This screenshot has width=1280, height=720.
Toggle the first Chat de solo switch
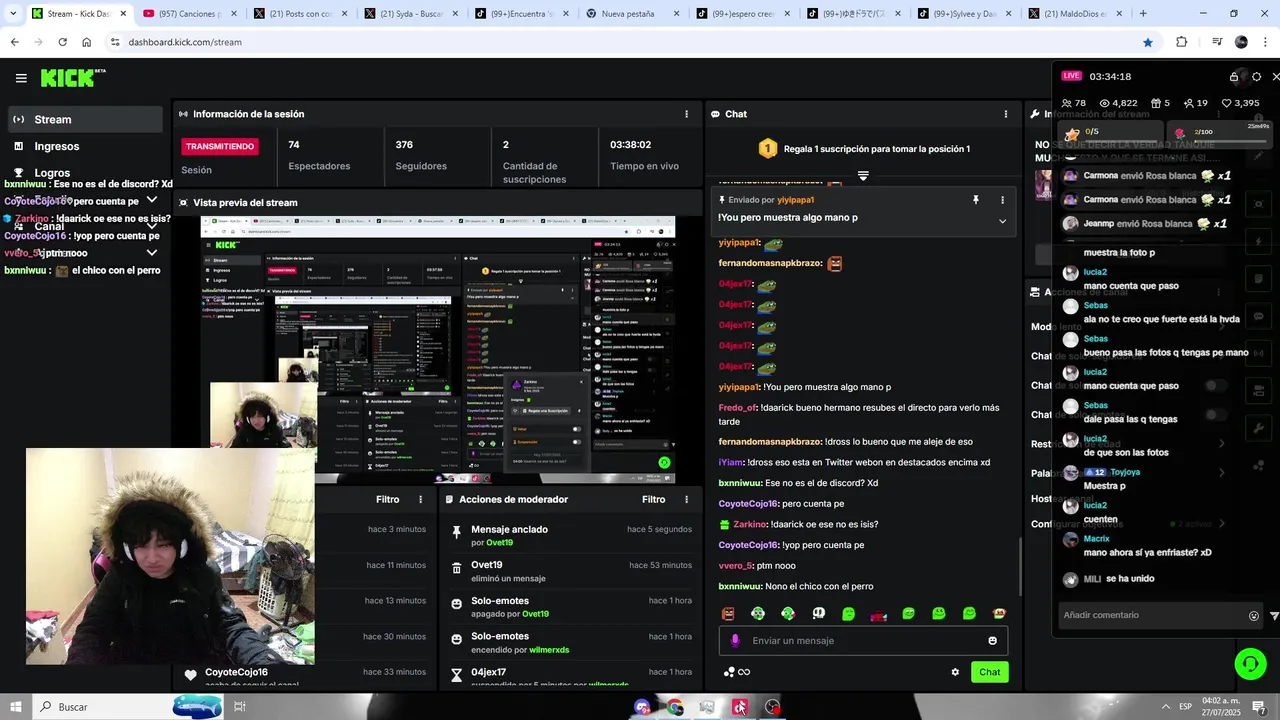[1216, 385]
